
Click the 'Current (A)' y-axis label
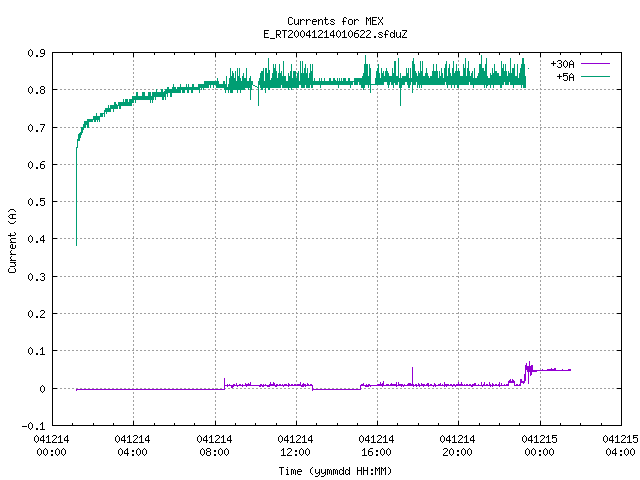click(12, 240)
